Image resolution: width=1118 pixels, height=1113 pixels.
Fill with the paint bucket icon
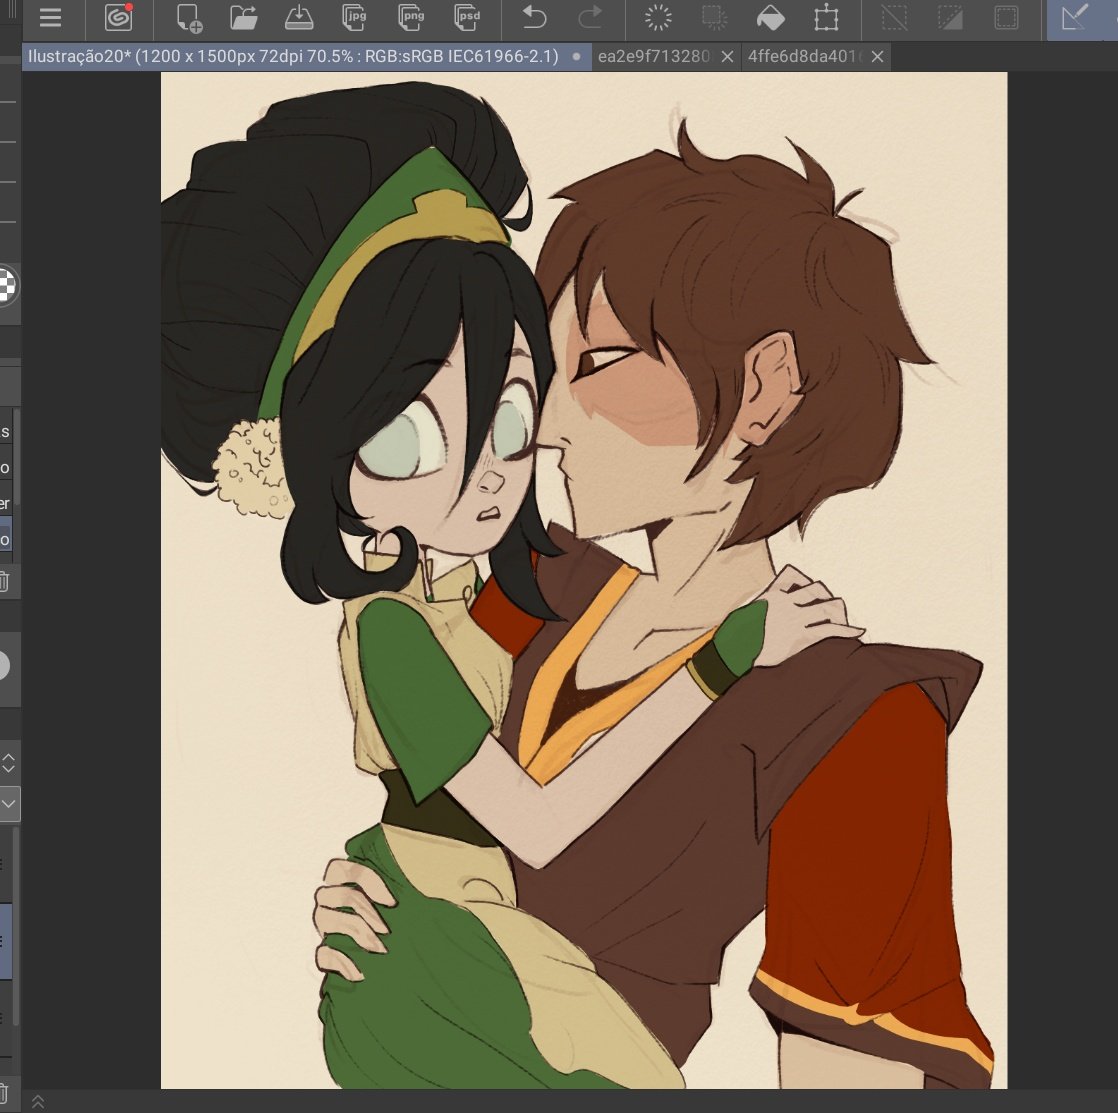770,18
